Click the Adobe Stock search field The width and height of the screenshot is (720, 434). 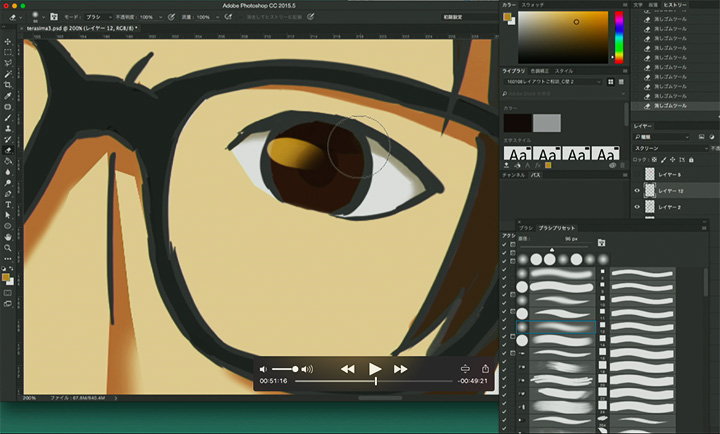point(564,94)
